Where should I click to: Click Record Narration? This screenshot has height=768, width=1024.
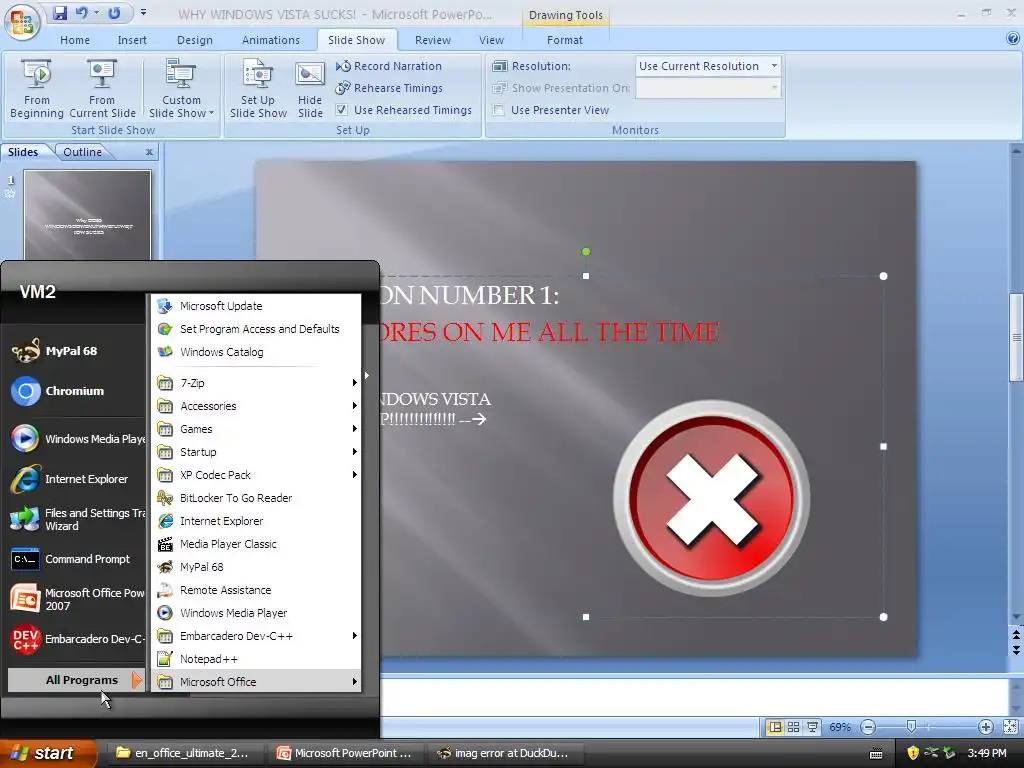click(x=389, y=66)
